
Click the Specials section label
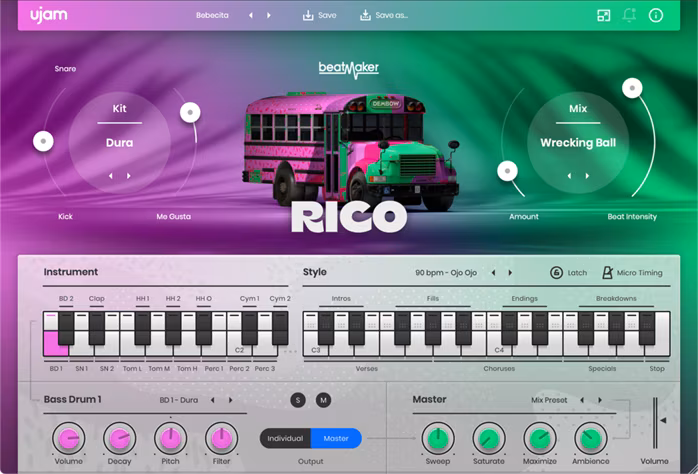[x=602, y=369]
